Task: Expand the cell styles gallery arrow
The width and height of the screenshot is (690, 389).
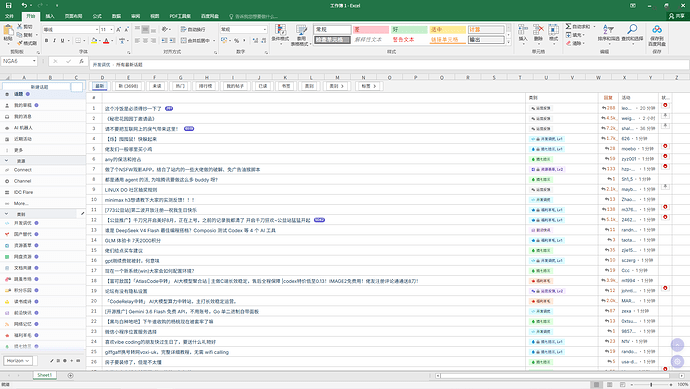Action: (509, 42)
